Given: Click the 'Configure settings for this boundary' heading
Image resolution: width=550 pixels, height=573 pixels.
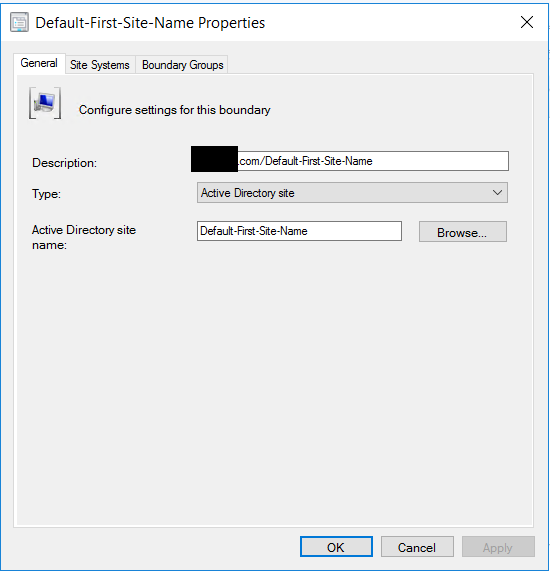Looking at the screenshot, I should [x=175, y=110].
